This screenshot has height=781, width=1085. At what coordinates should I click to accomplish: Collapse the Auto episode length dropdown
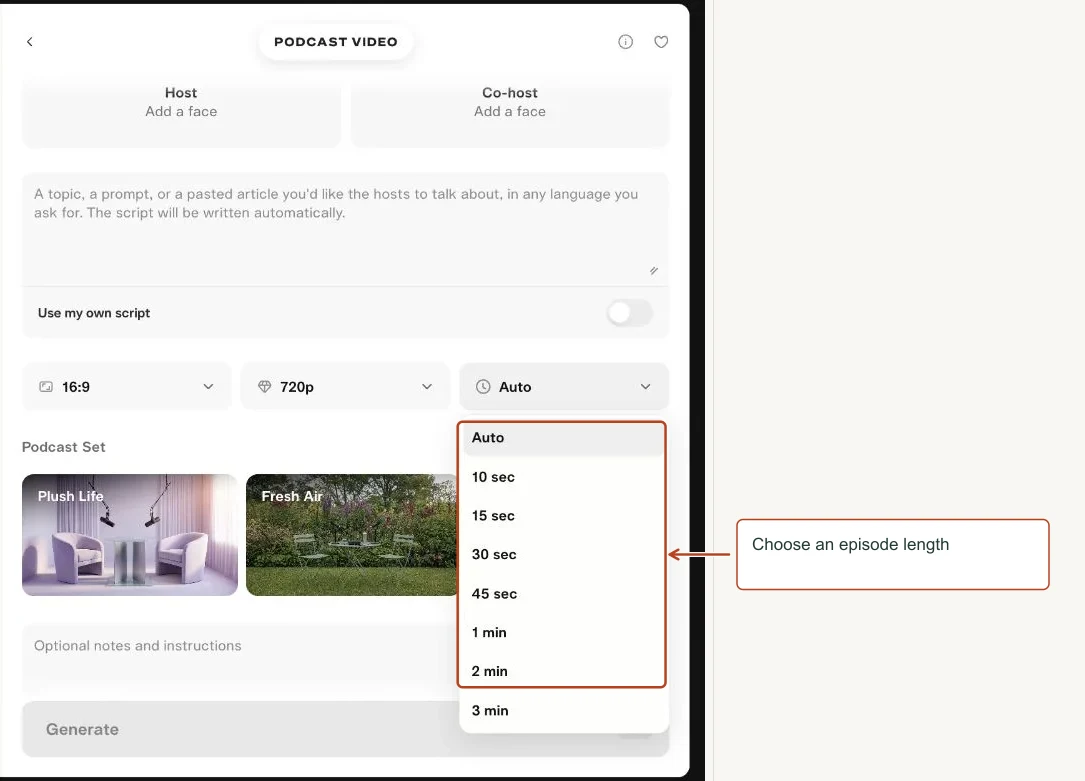[564, 387]
